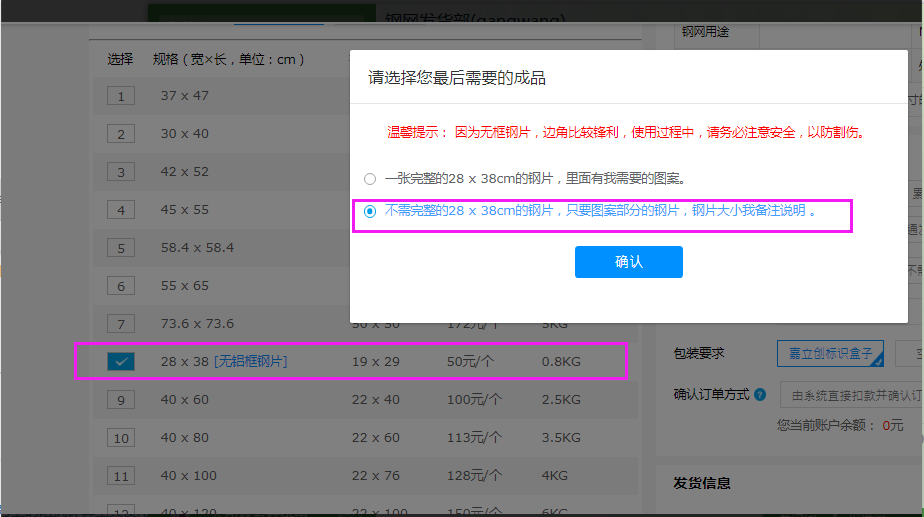Open the 由系统直接扣款 order confirmation dropdown
This screenshot has height=517, width=924.
(x=850, y=395)
